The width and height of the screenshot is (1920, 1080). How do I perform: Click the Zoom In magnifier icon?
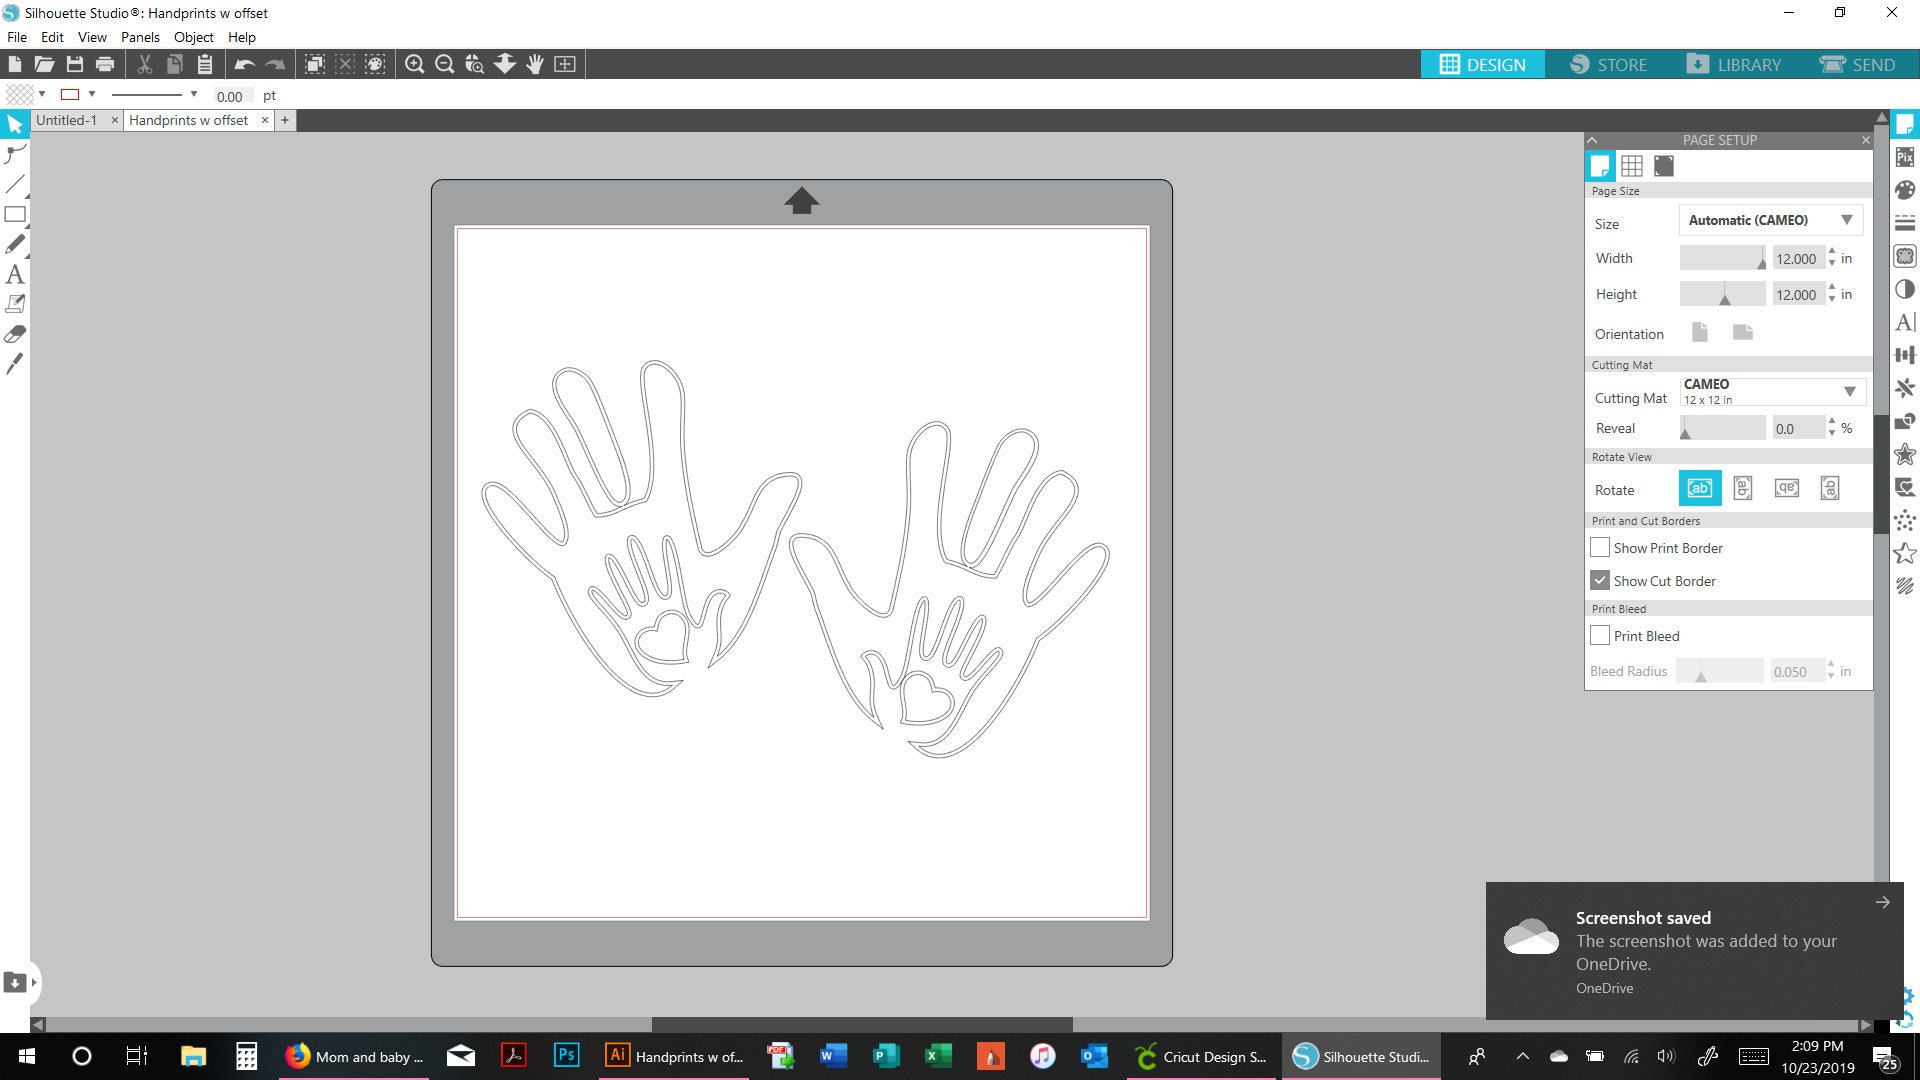414,64
